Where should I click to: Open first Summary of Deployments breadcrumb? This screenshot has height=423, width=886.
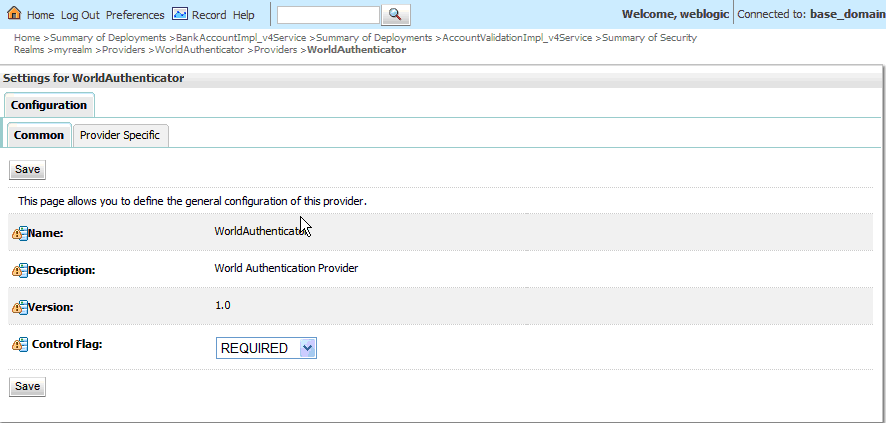click(x=108, y=38)
